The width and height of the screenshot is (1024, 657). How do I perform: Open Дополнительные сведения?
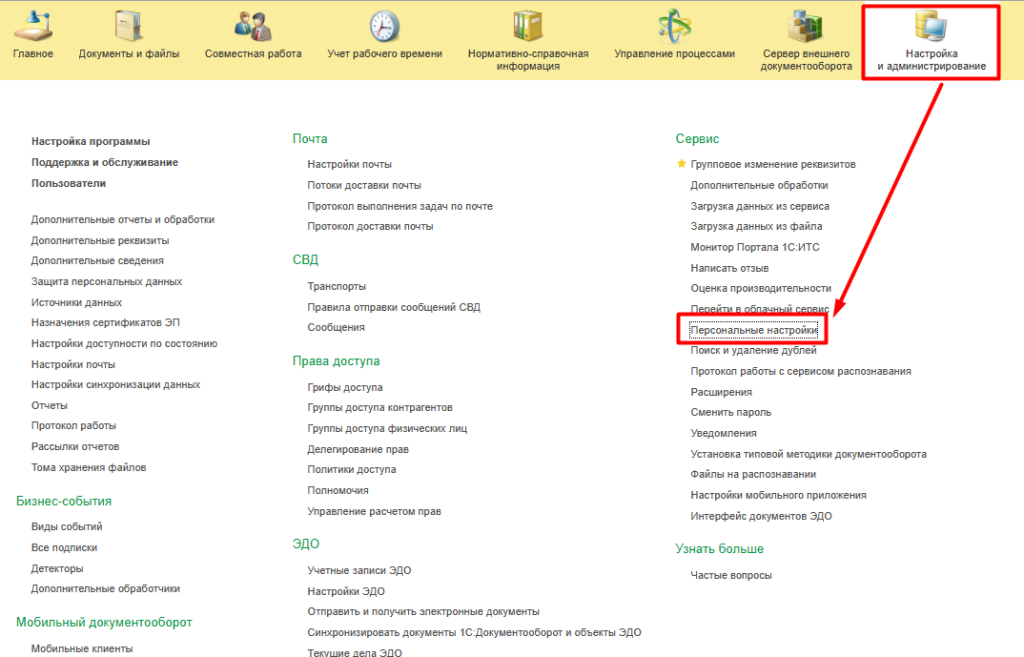pyautogui.click(x=97, y=260)
